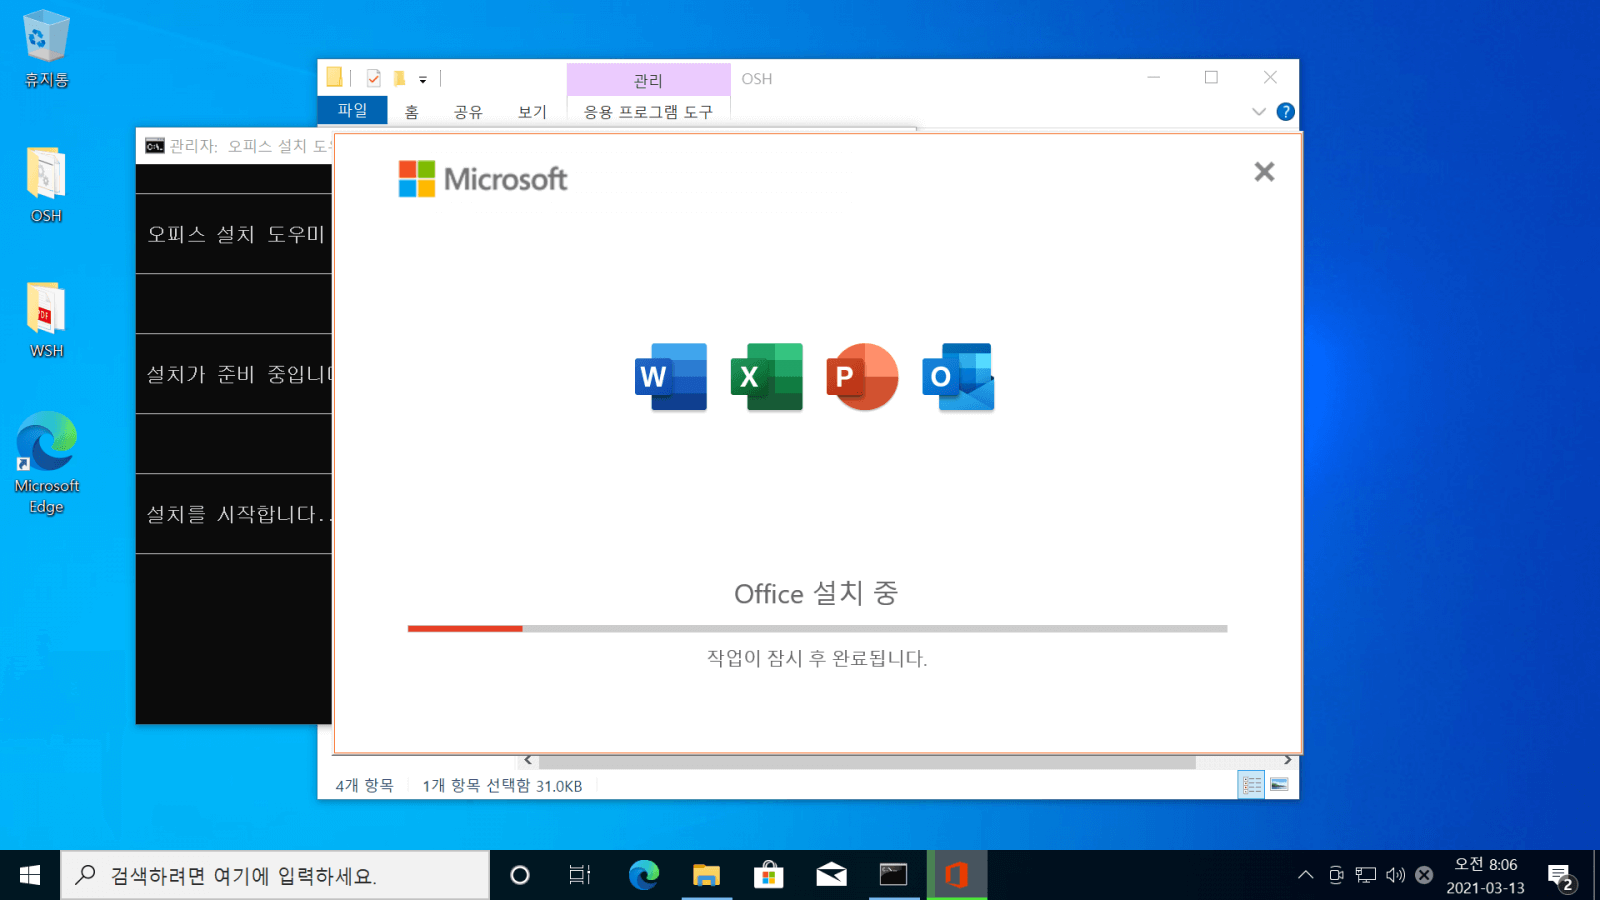Open 응용 프로그램 도구 tab in Explorer

pyautogui.click(x=648, y=111)
